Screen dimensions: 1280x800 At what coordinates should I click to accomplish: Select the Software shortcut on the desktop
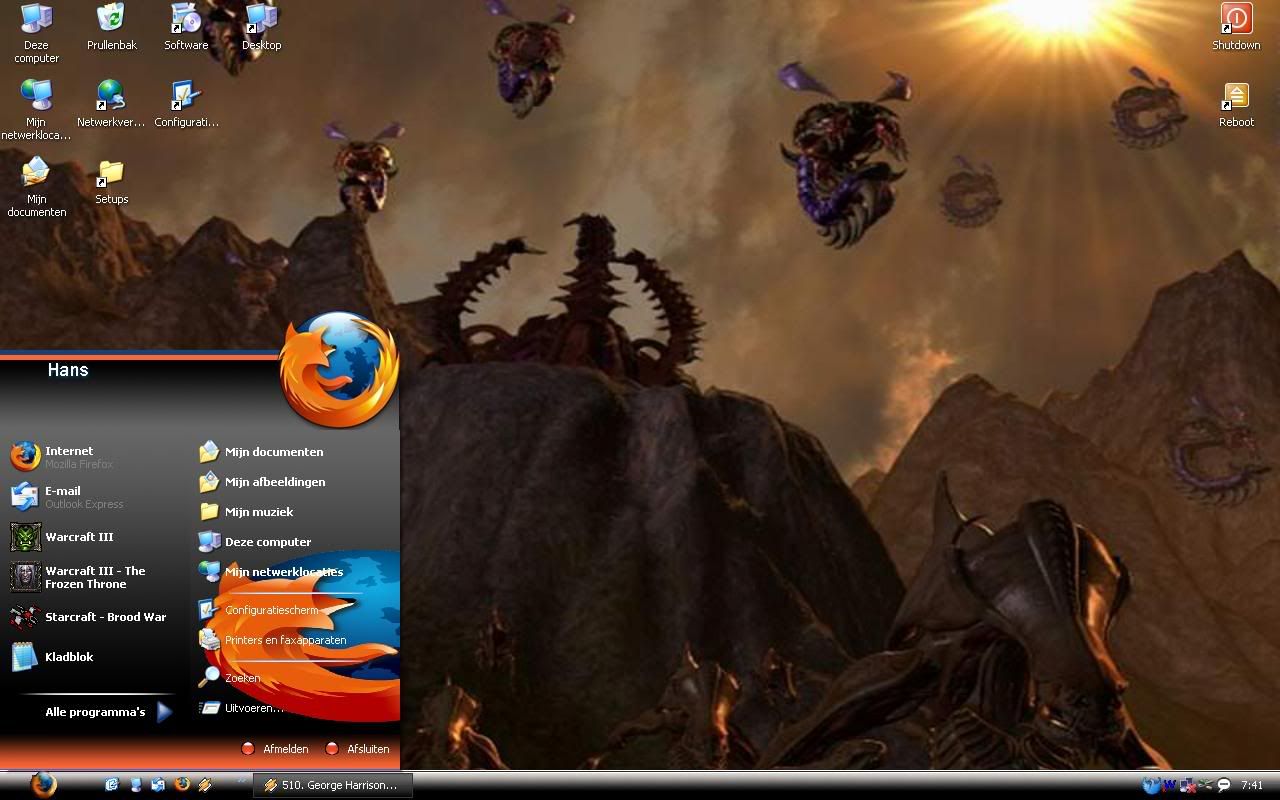[186, 26]
